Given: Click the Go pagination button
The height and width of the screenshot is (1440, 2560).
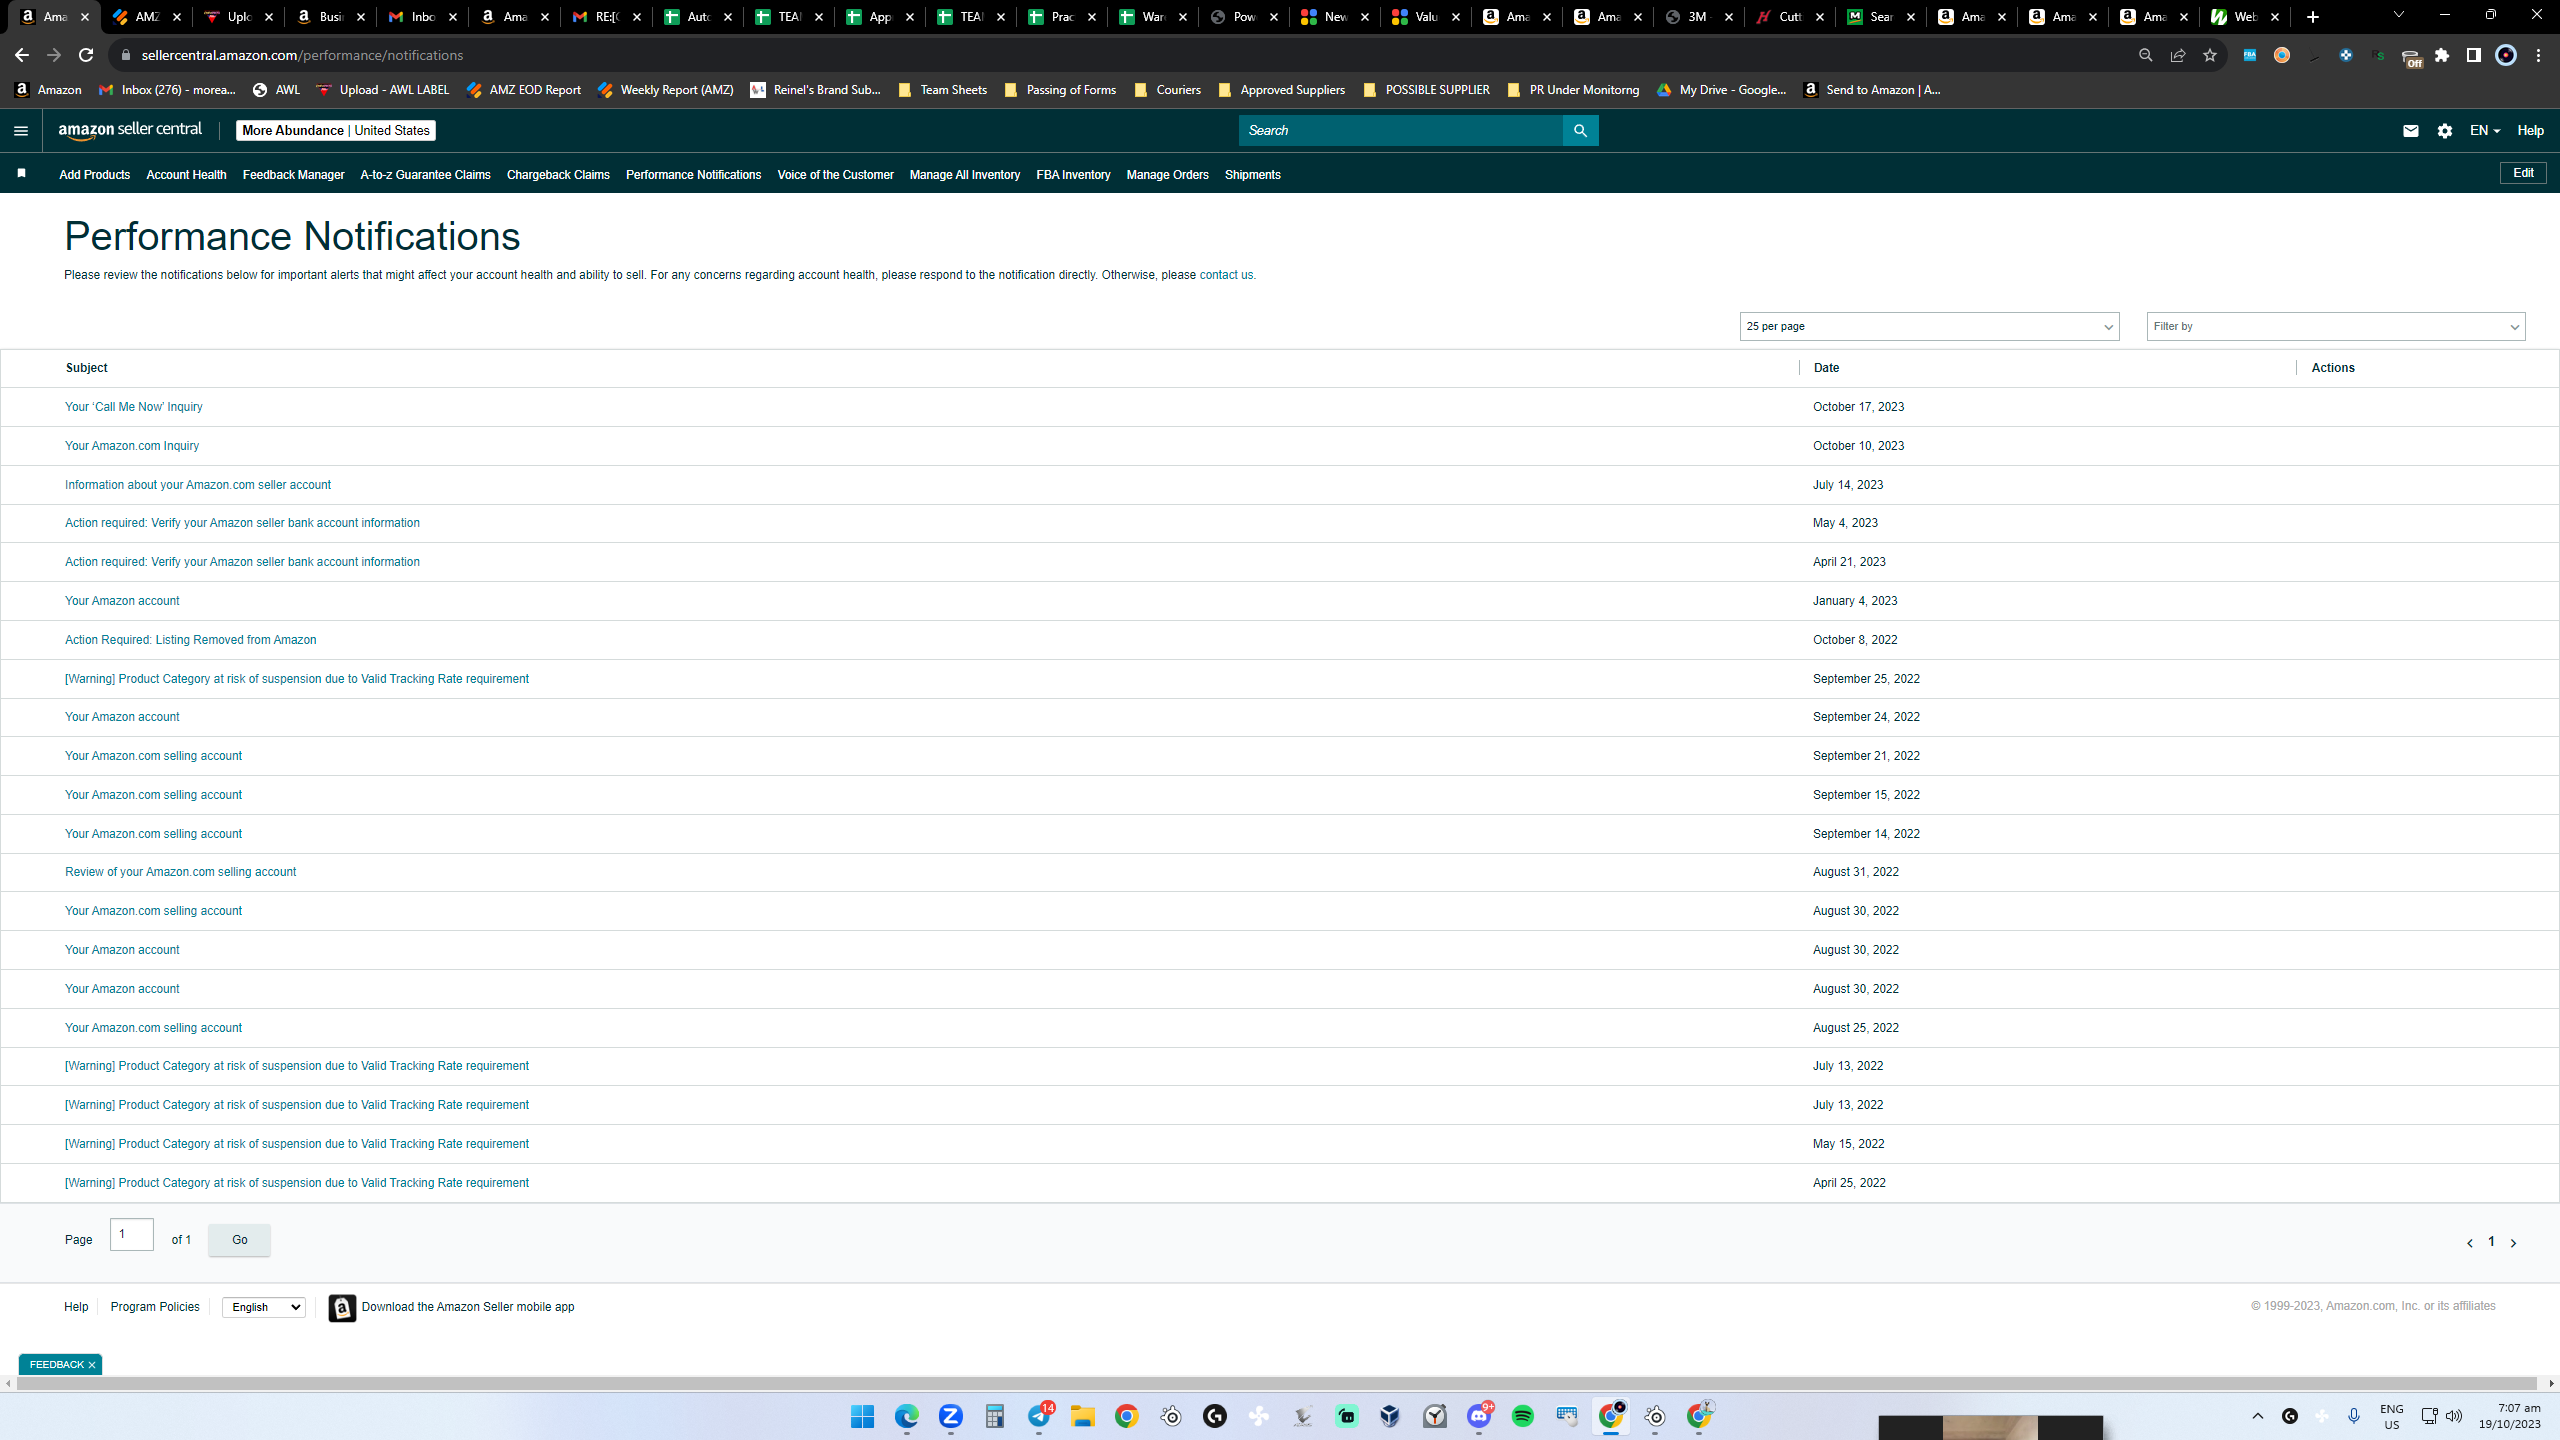Looking at the screenshot, I should [239, 1240].
